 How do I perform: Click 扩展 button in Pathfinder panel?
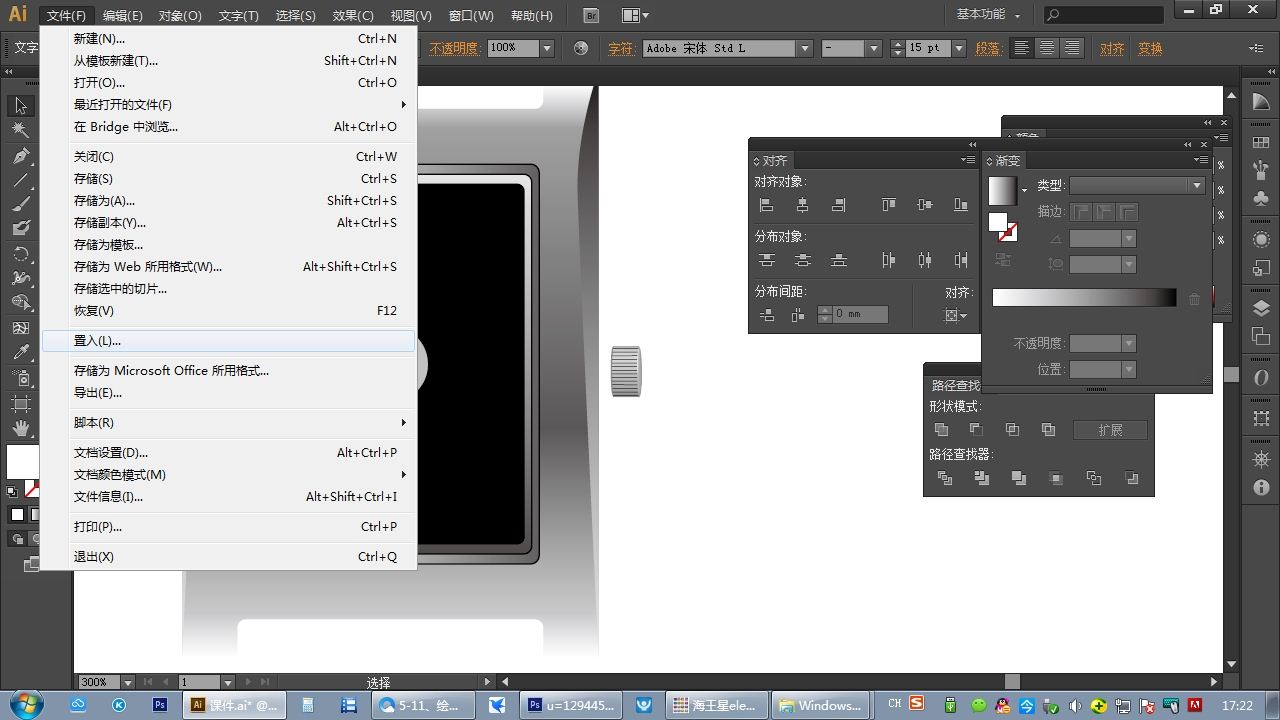pyautogui.click(x=1110, y=430)
